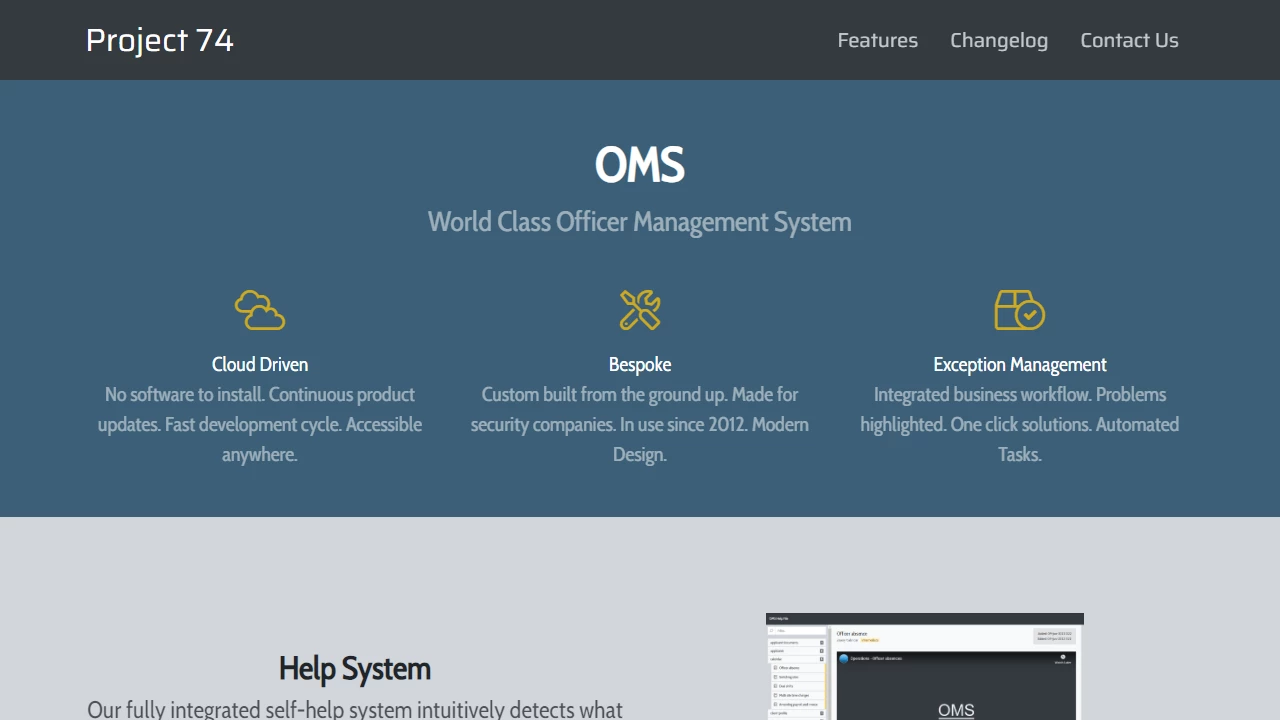Open the help system screenshot's dark video area

tap(955, 690)
